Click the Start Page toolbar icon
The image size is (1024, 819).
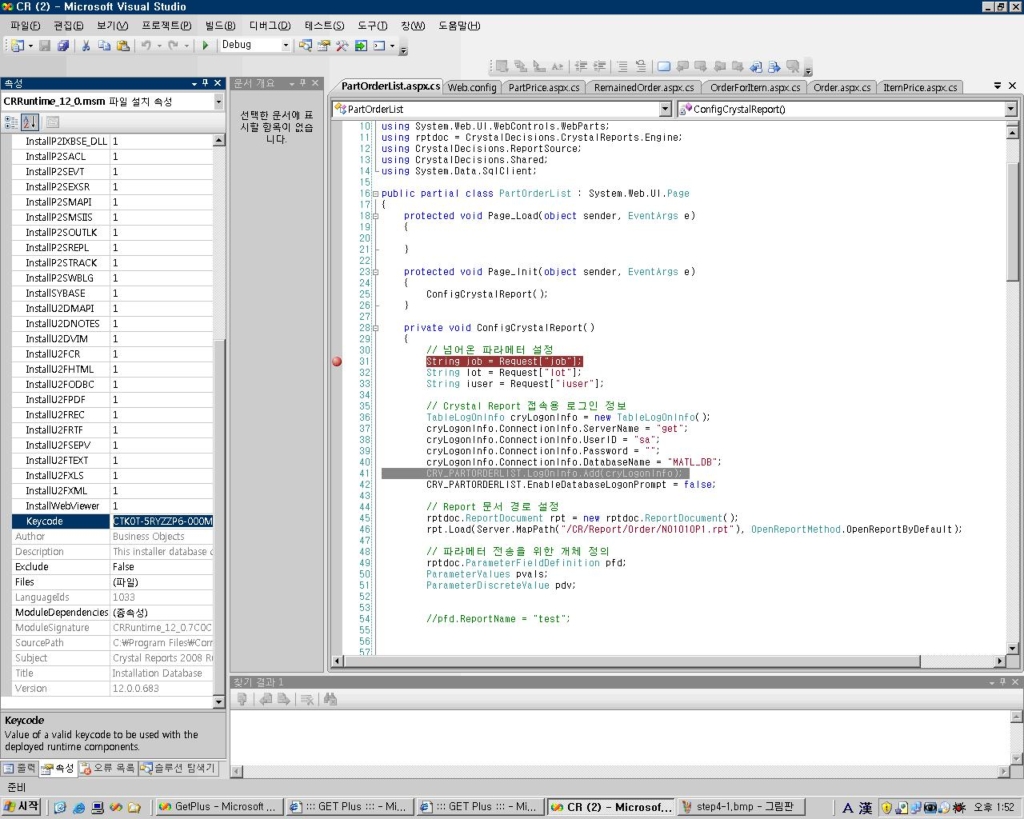pyautogui.click(x=360, y=46)
